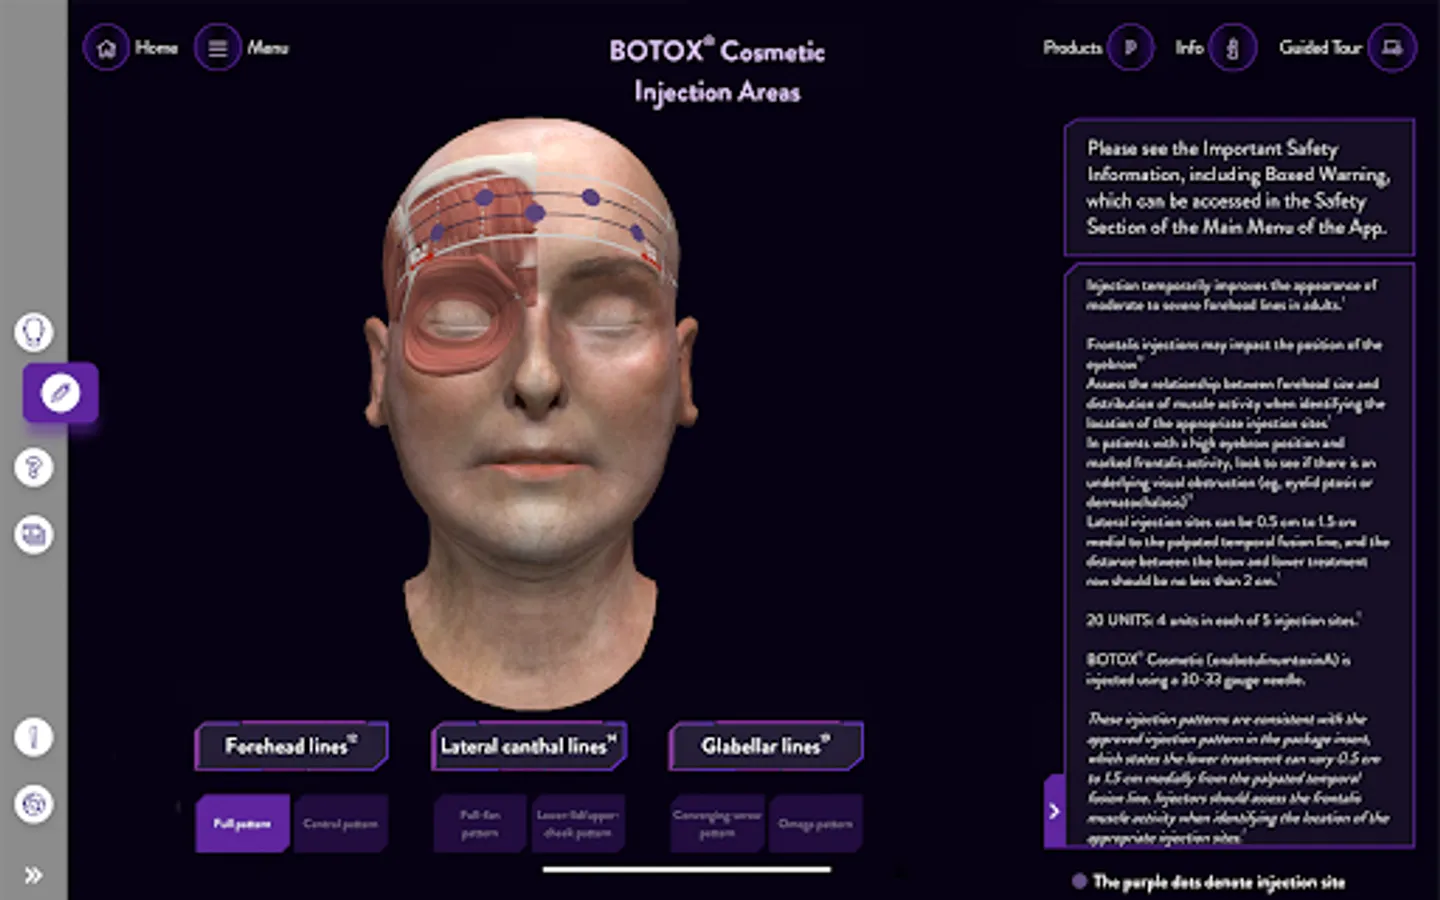Choose the Central pattern option
The height and width of the screenshot is (900, 1440).
(340, 824)
